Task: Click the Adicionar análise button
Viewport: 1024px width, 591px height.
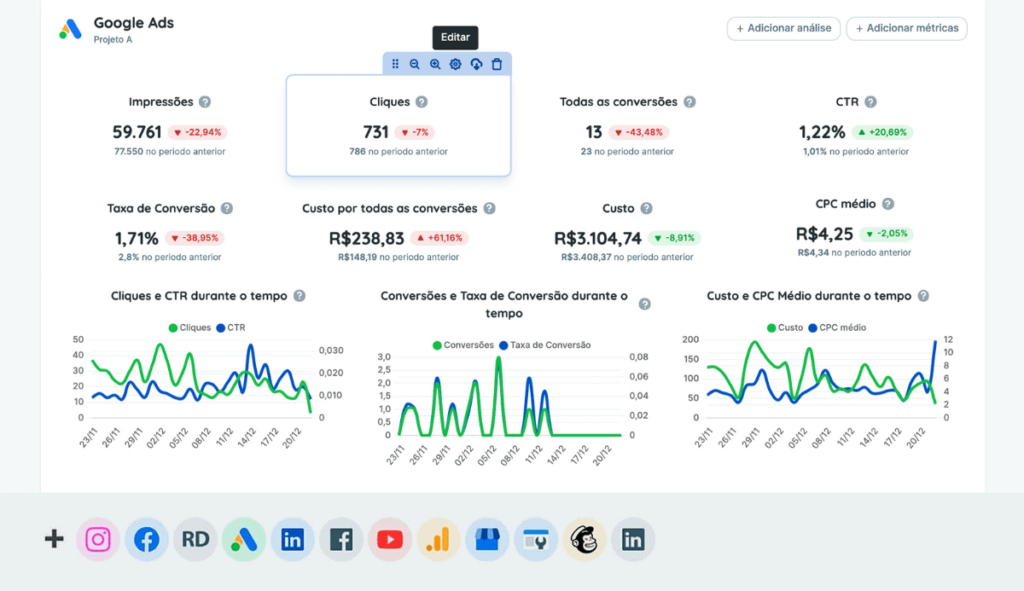Action: point(783,29)
